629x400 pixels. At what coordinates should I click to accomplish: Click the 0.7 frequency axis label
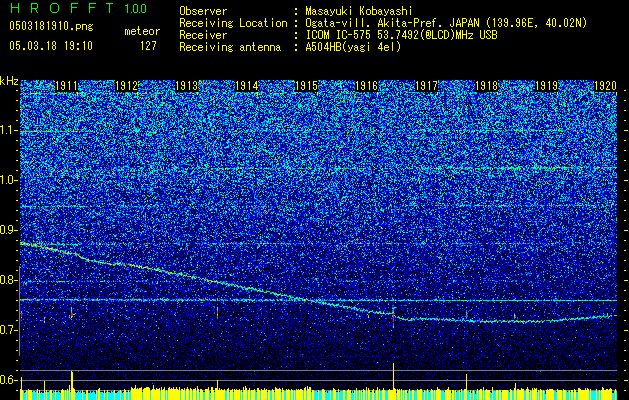[9, 330]
